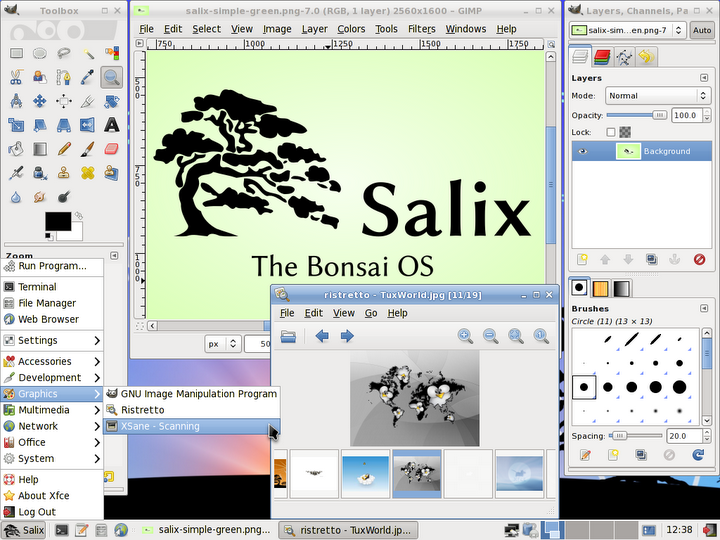
Task: Select the Pencil tool
Action: coord(64,149)
